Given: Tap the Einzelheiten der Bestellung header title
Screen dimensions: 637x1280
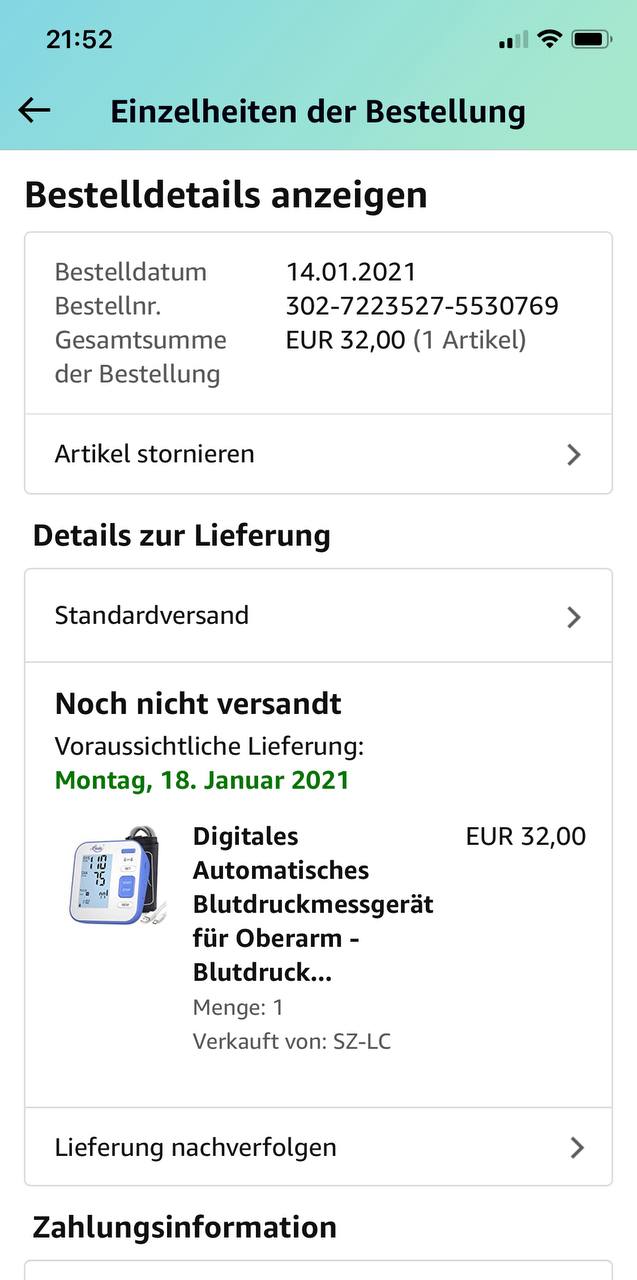Looking at the screenshot, I should (x=318, y=111).
